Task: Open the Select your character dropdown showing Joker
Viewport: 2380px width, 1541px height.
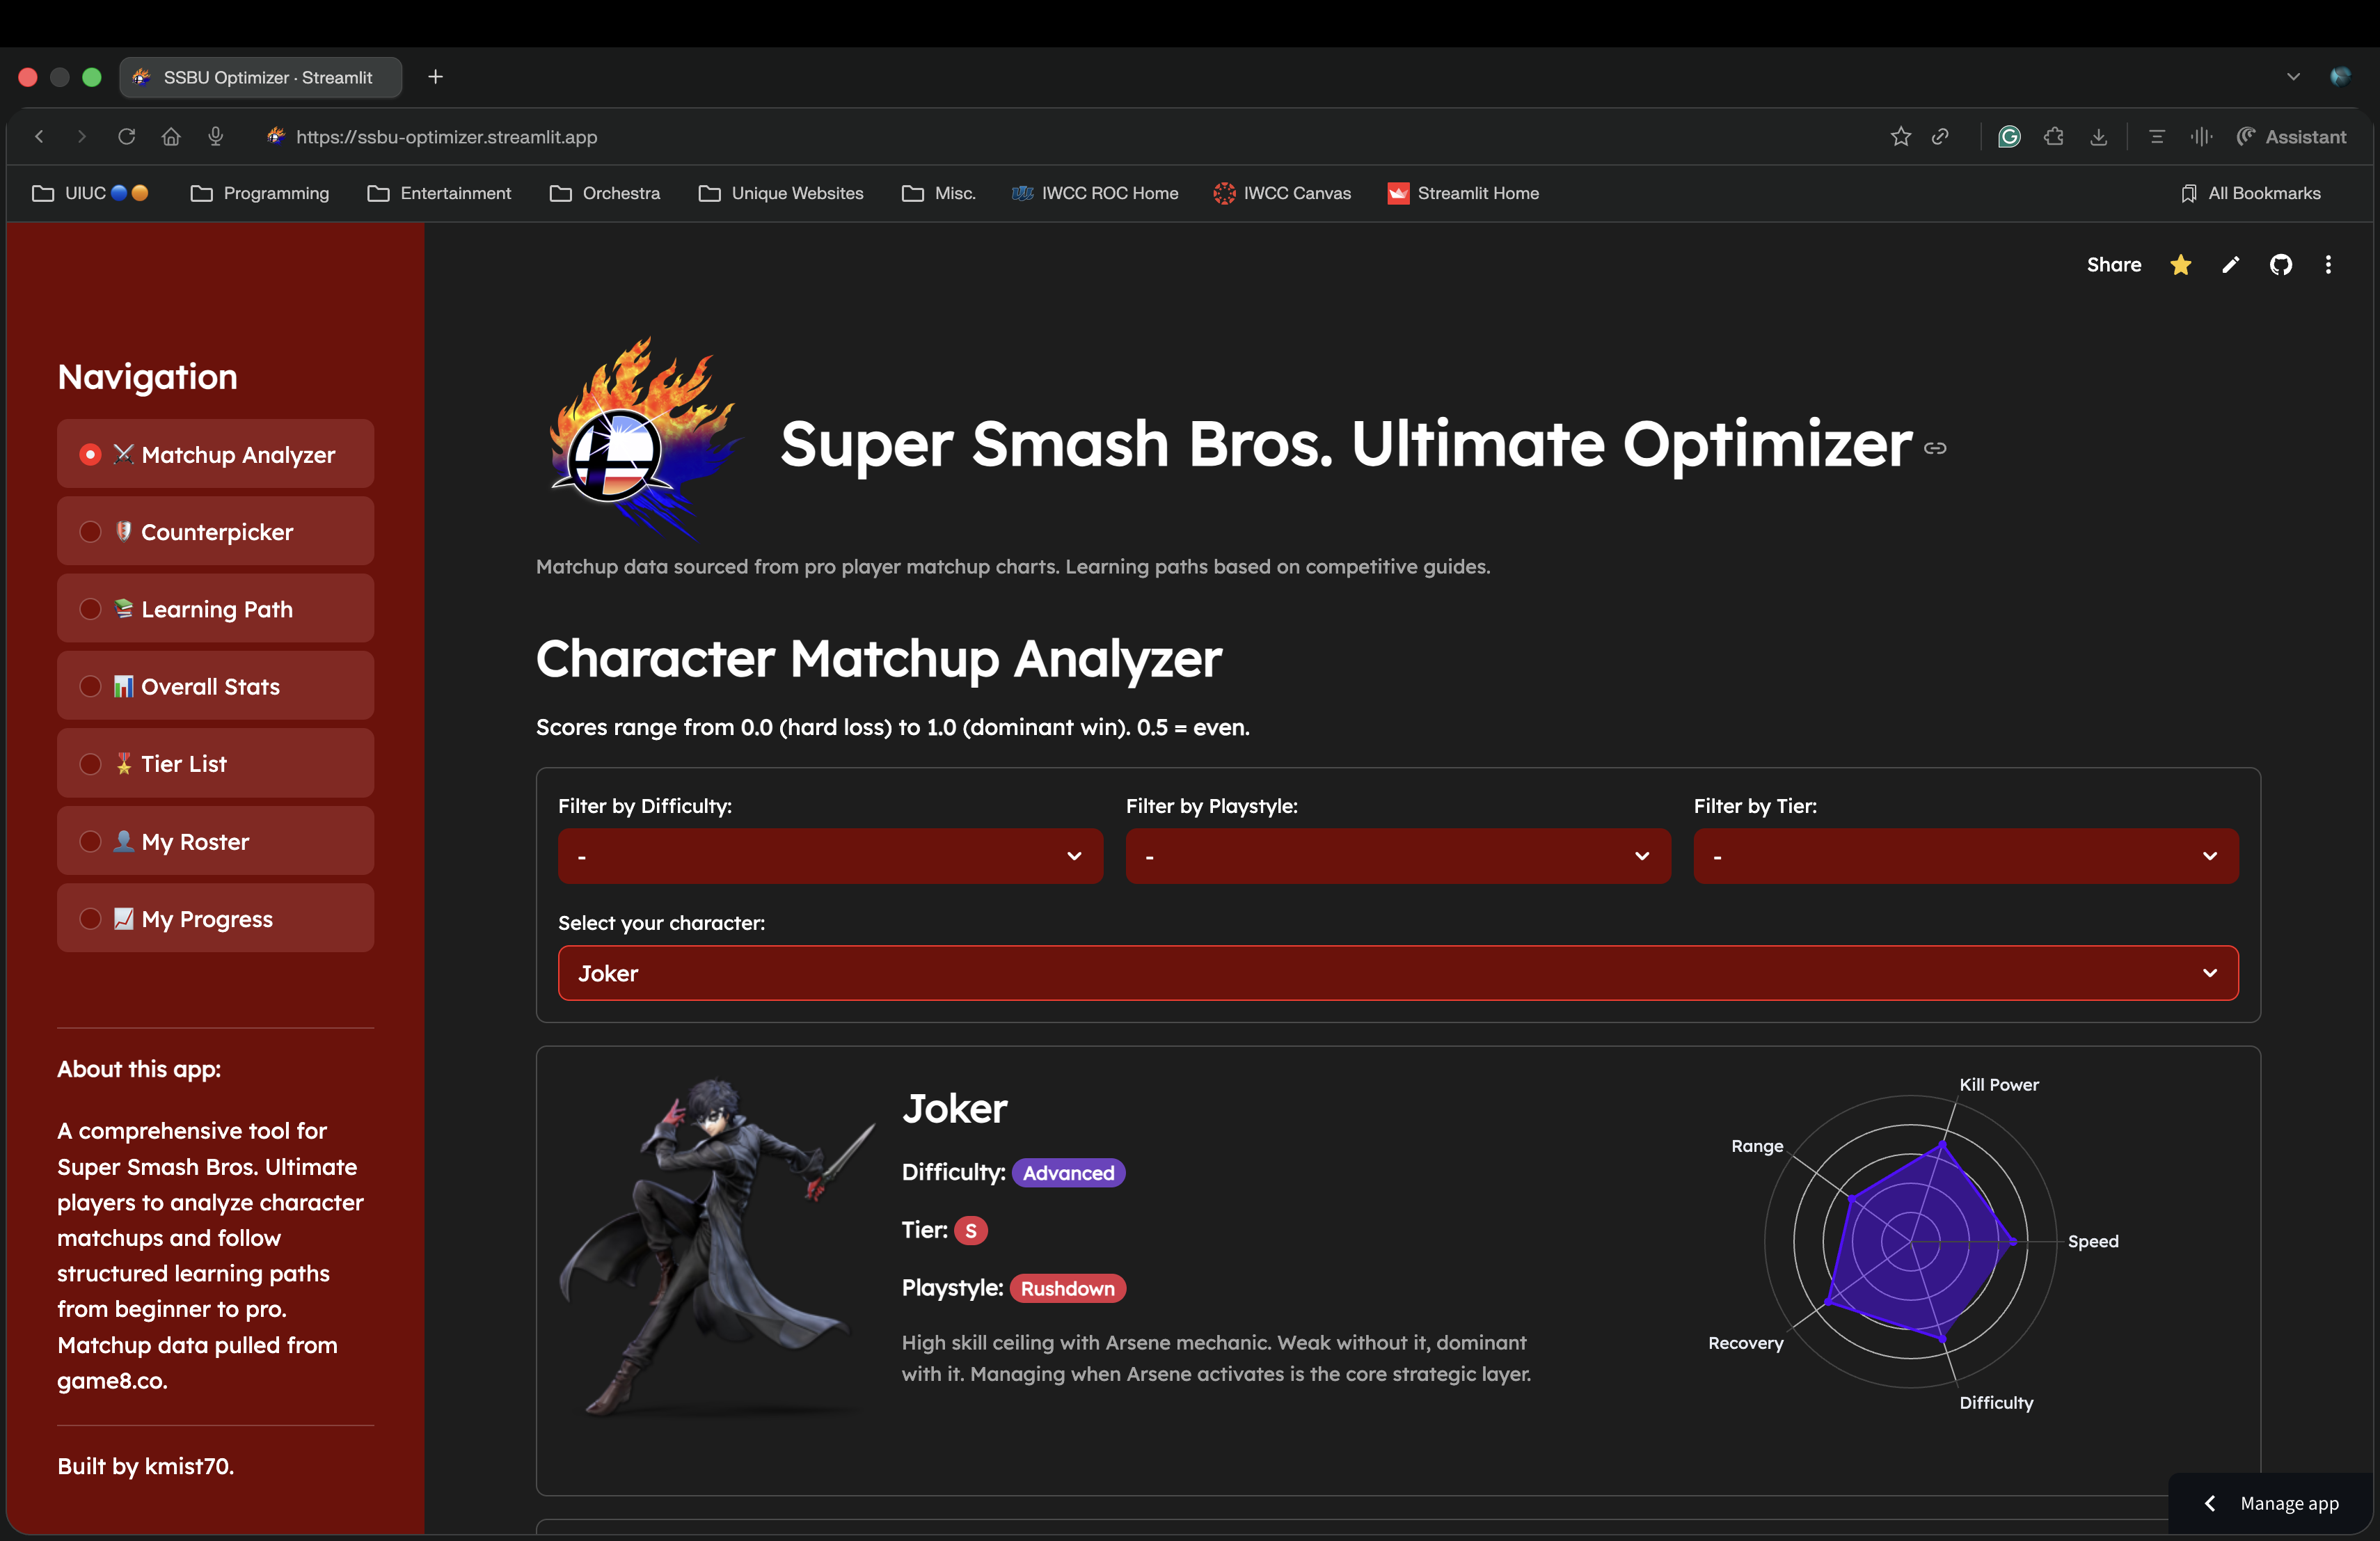Action: (x=1398, y=973)
